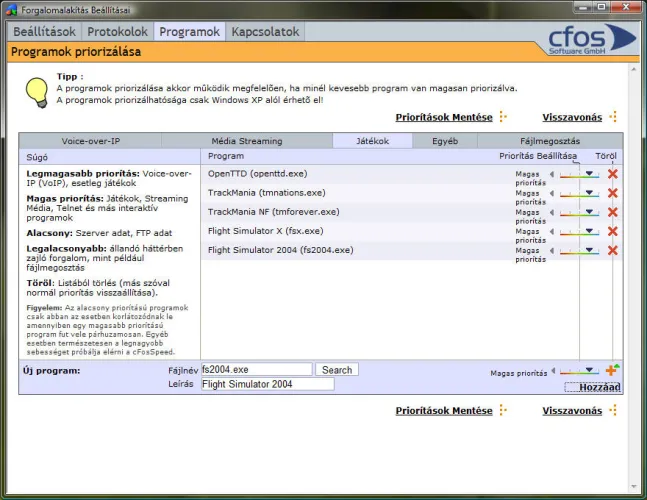Image resolution: width=647 pixels, height=500 pixels.
Task: Delete the TrackMania NF (tmforever.exe) row
Action: point(612,212)
